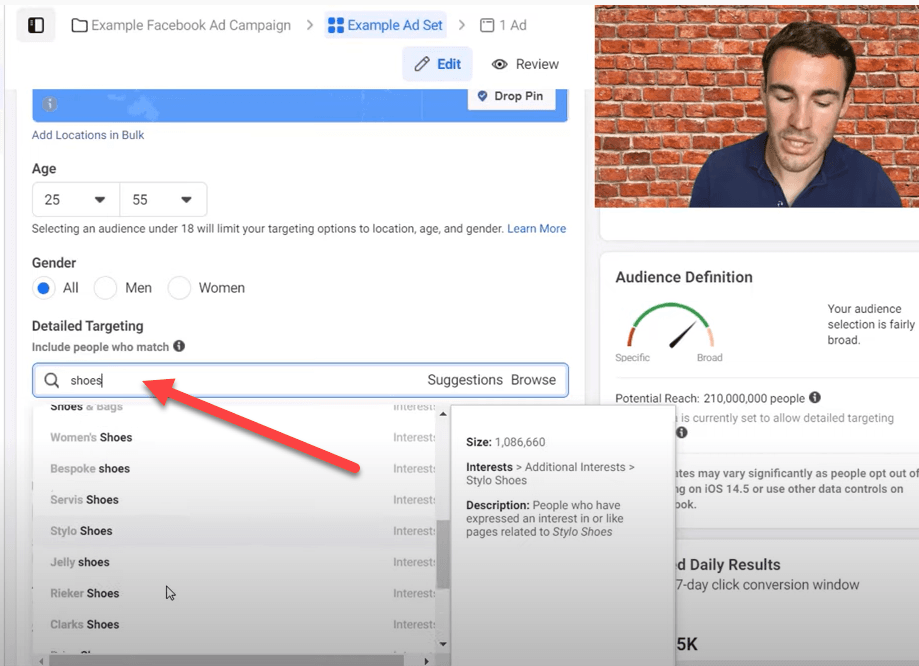Open the maximum age dropdown showing 55
The height and width of the screenshot is (666, 919).
163,200
